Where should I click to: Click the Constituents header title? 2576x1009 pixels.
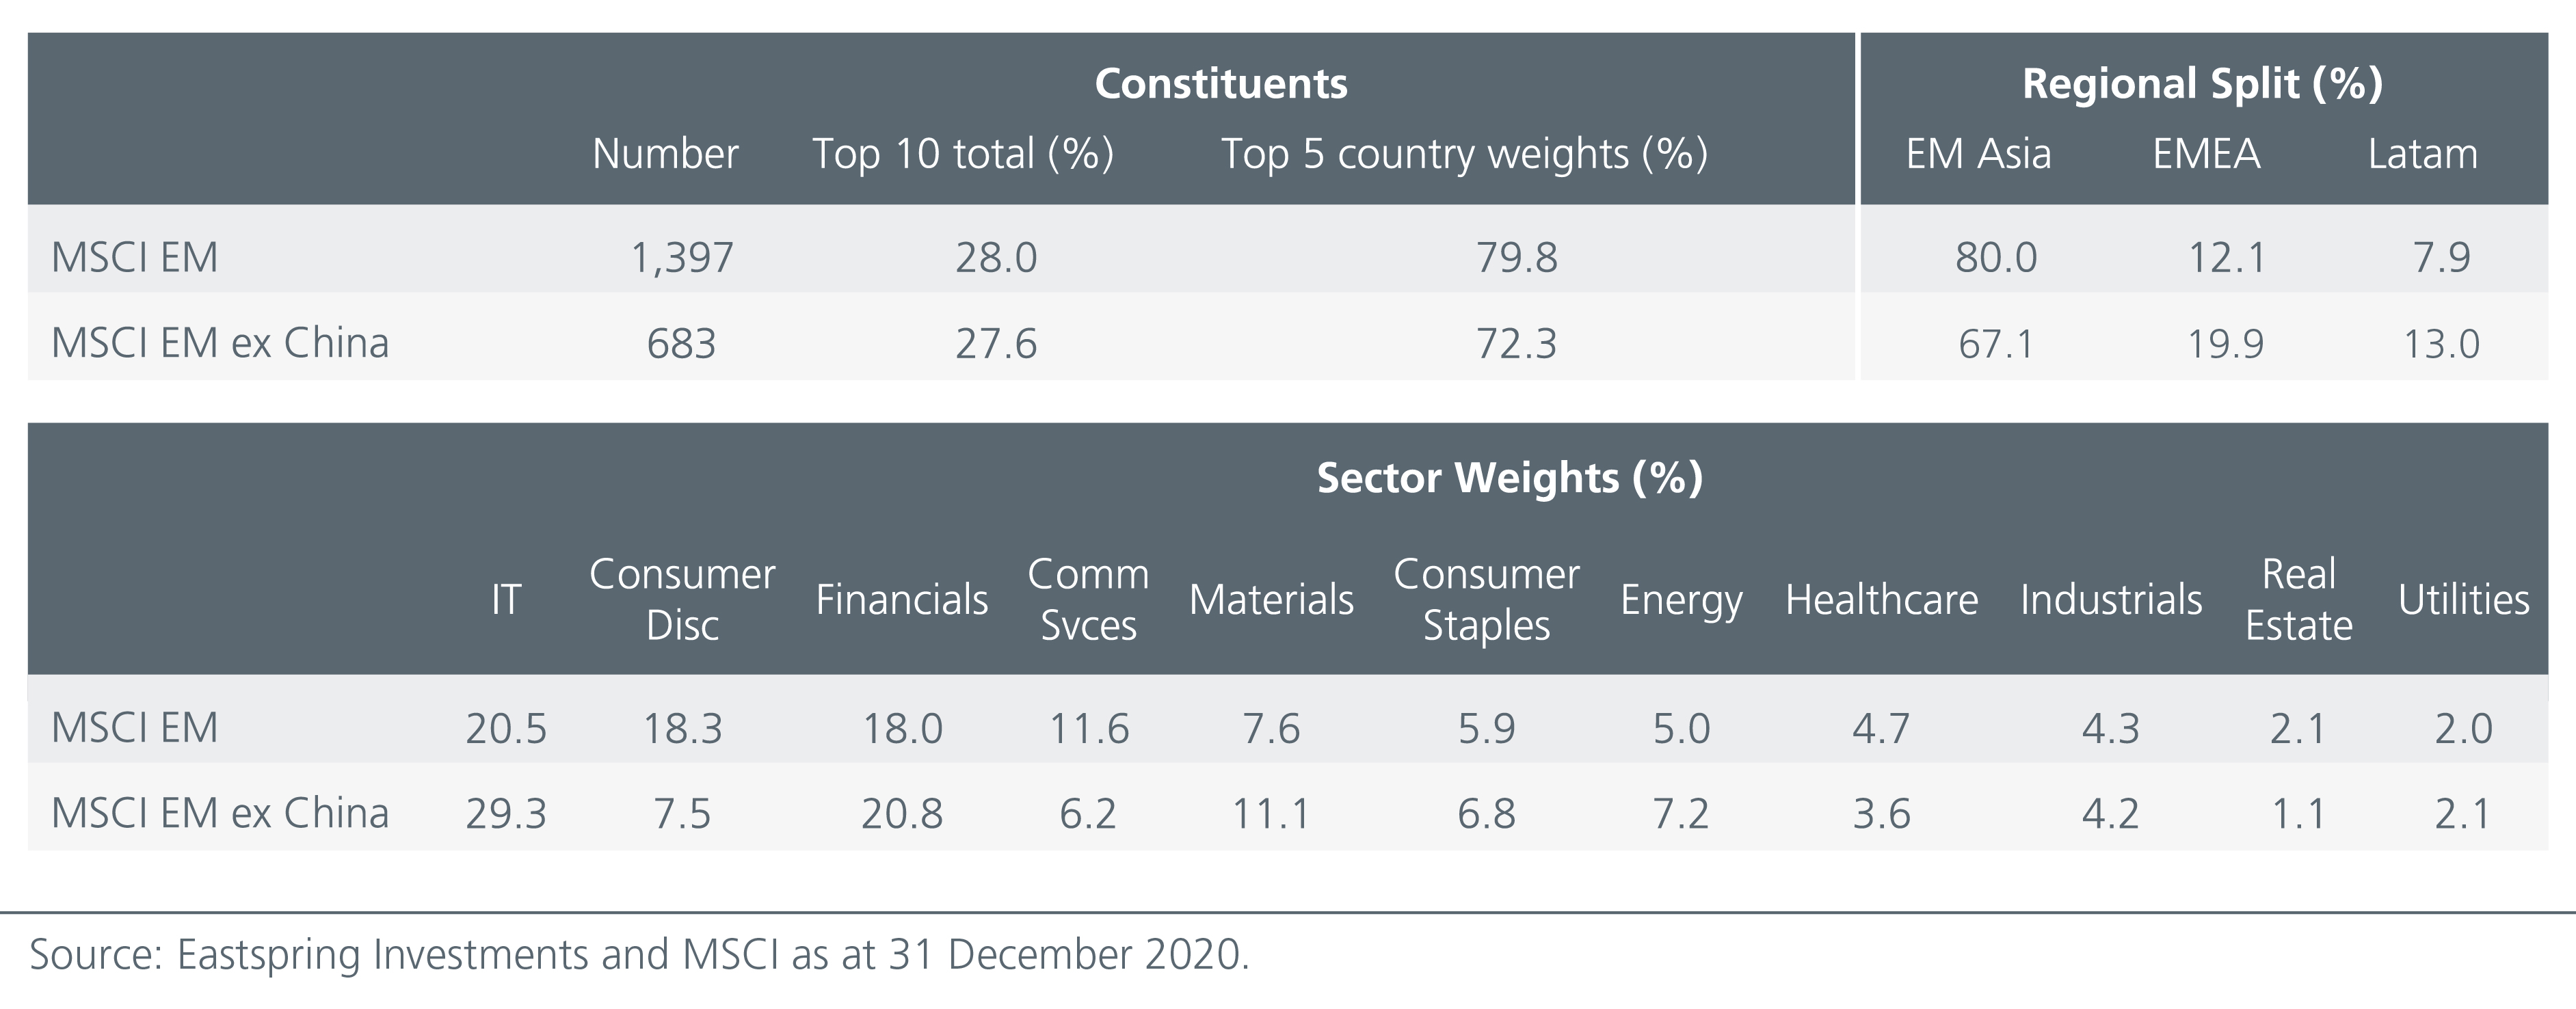(1220, 84)
